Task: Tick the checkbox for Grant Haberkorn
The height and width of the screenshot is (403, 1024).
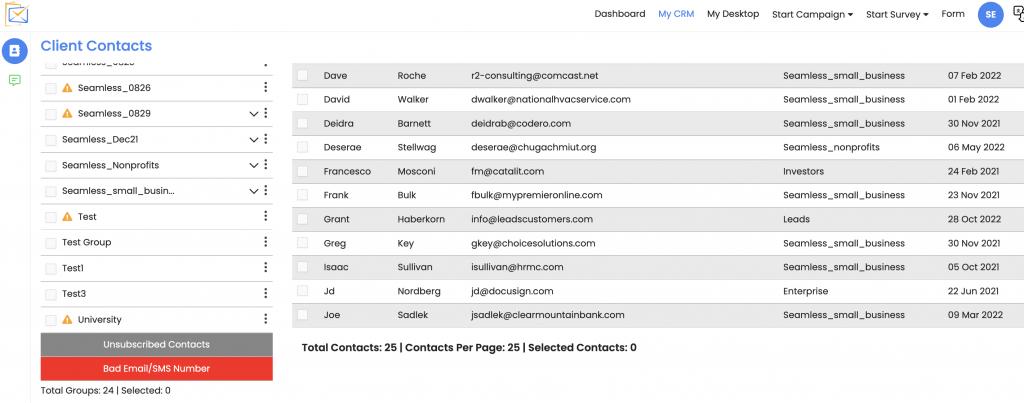Action: [x=303, y=219]
